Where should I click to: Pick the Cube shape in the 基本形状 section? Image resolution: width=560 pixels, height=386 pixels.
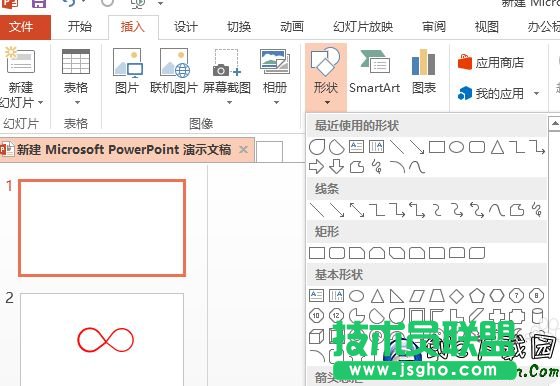click(x=316, y=336)
